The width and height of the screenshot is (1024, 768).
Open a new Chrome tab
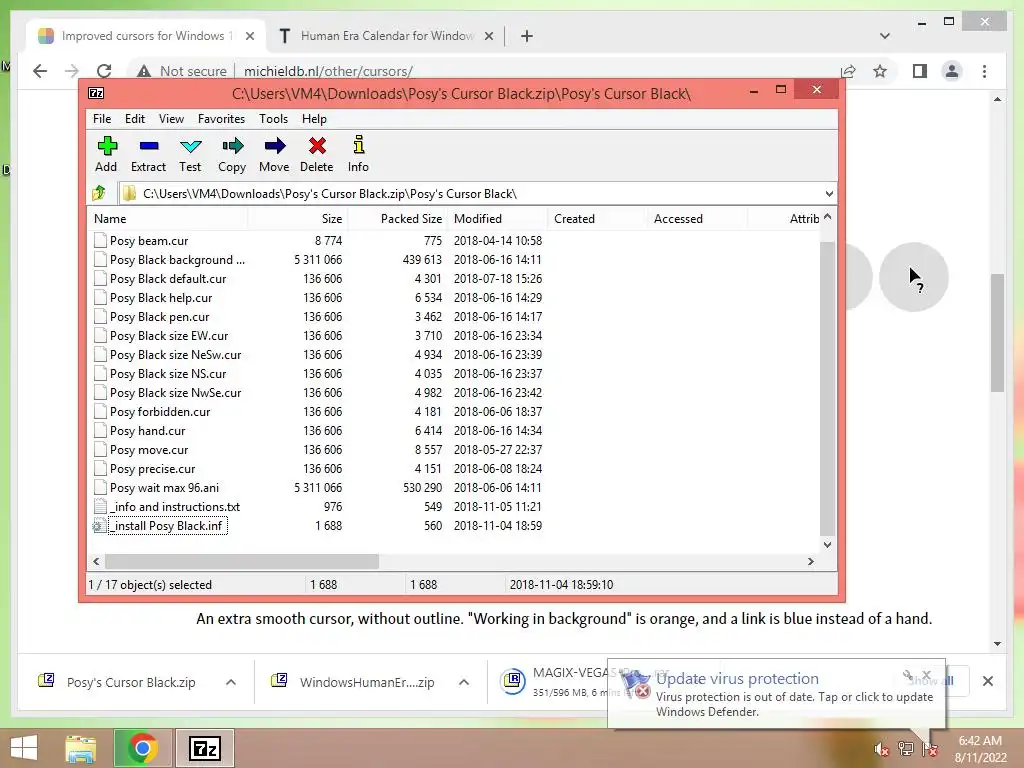[526, 36]
